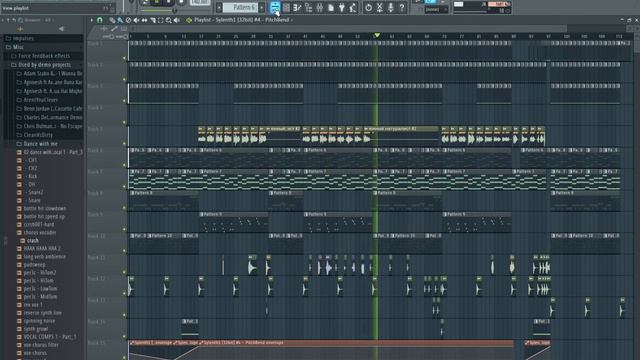Mute Track 9 using its green switch
Screen dimensions: 640x360
click(x=124, y=229)
